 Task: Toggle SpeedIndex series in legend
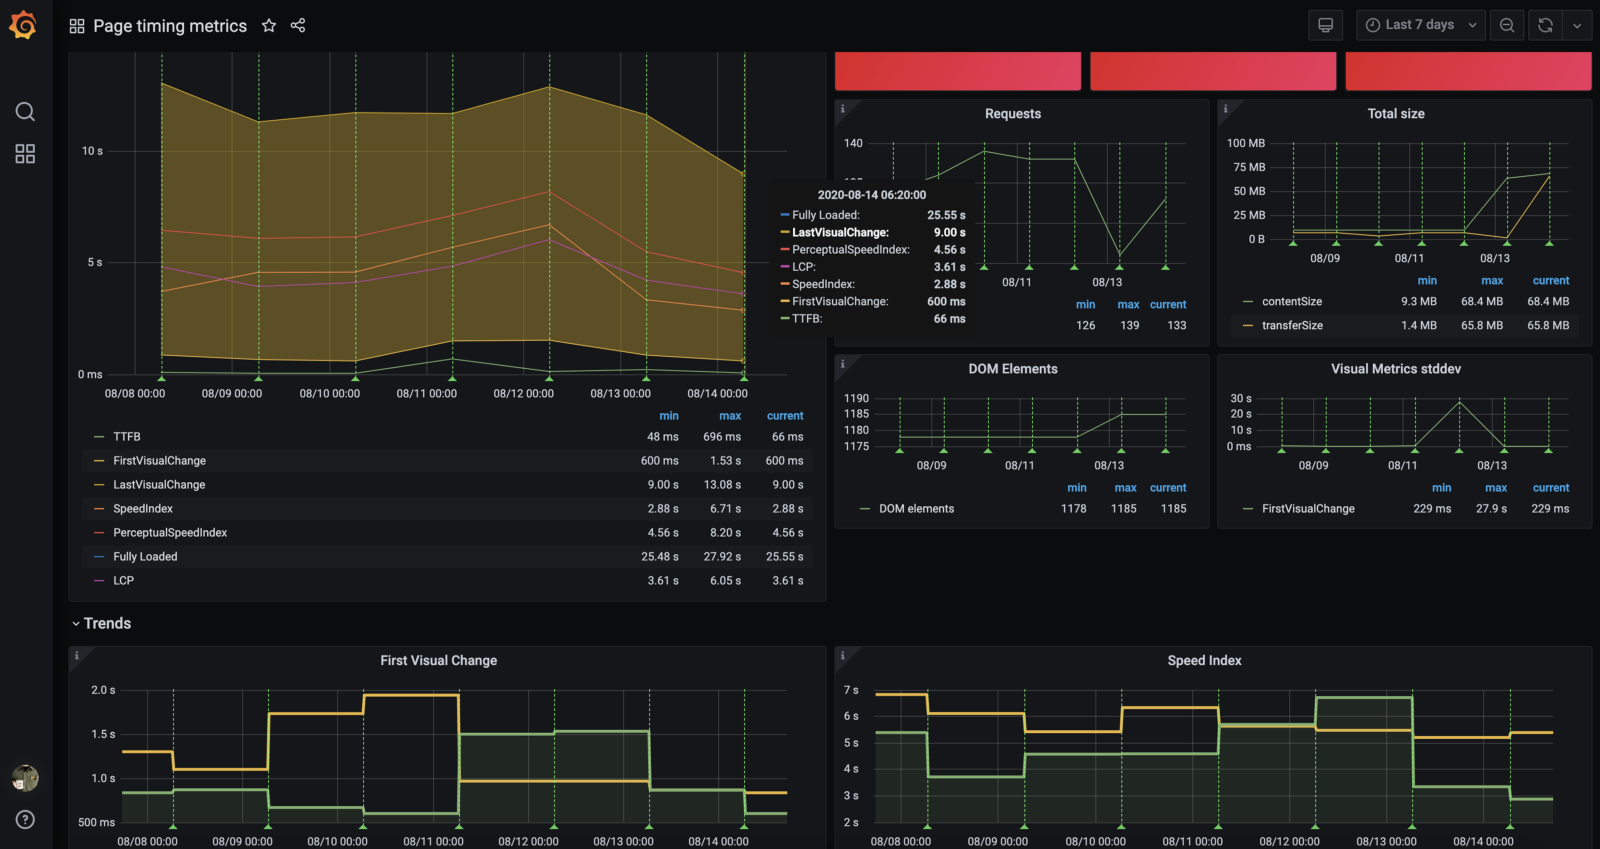143,509
